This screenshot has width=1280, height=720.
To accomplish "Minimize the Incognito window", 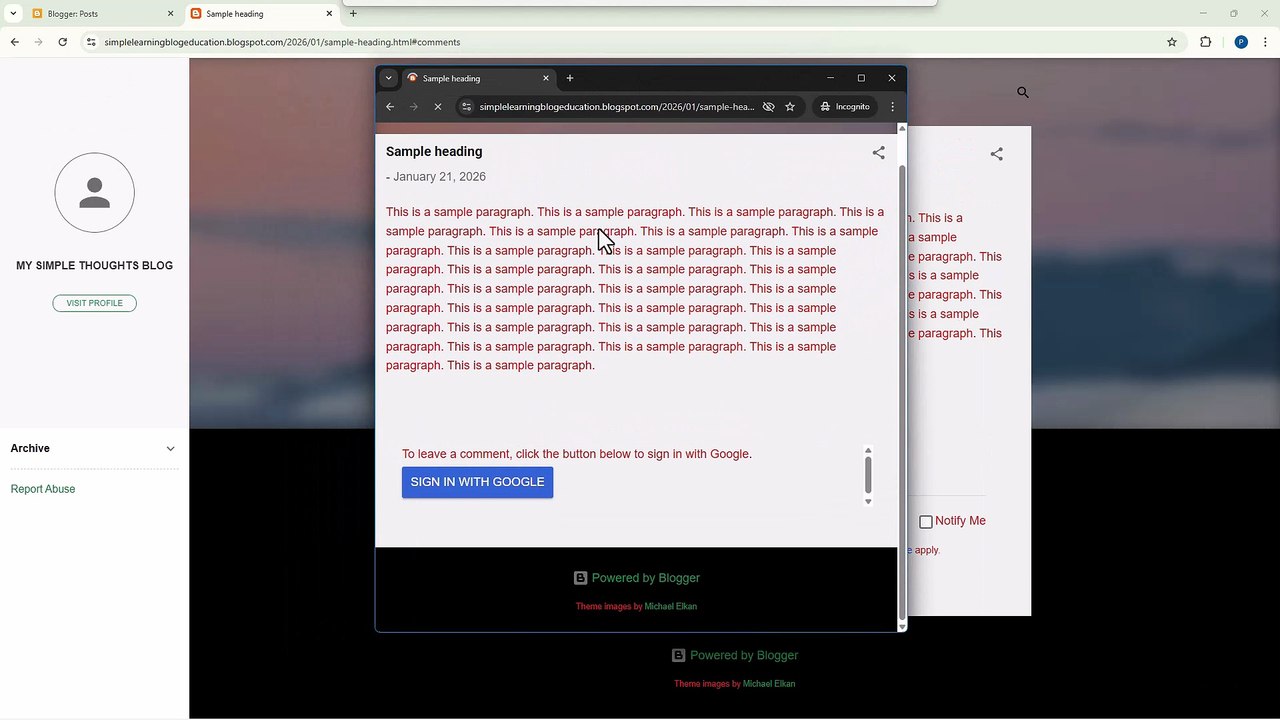I will [x=830, y=78].
